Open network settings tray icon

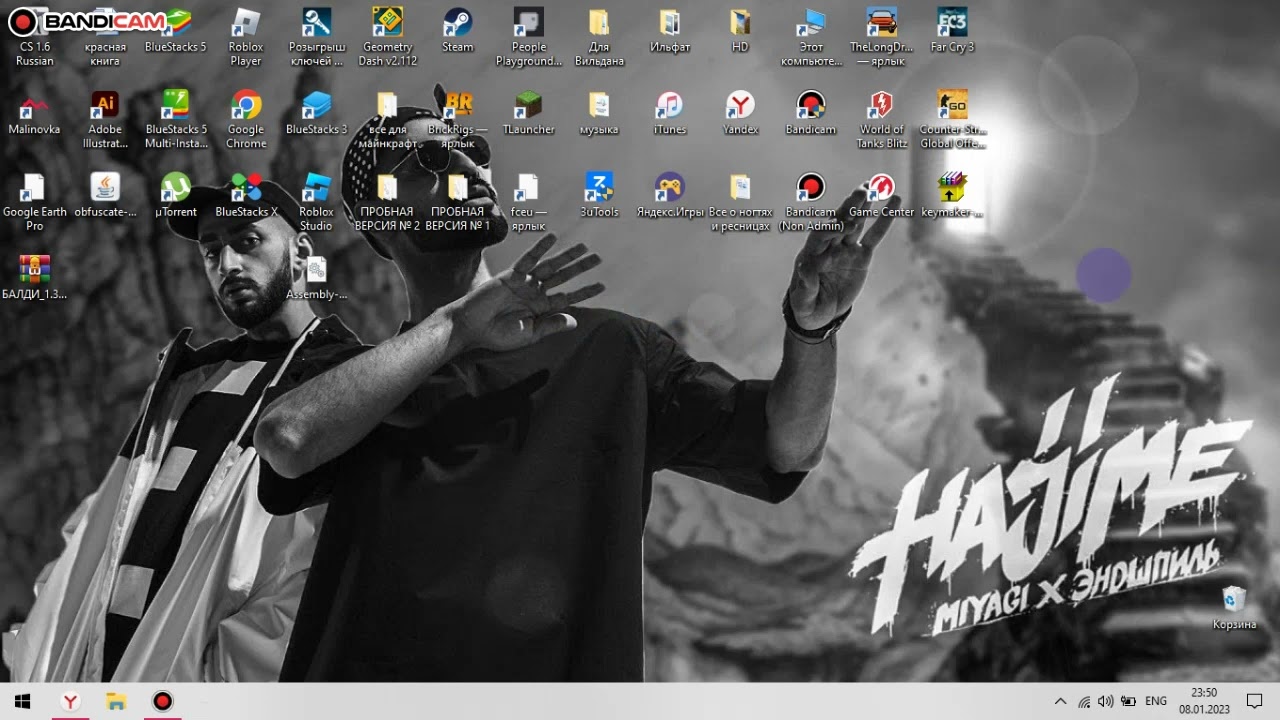click(1084, 701)
